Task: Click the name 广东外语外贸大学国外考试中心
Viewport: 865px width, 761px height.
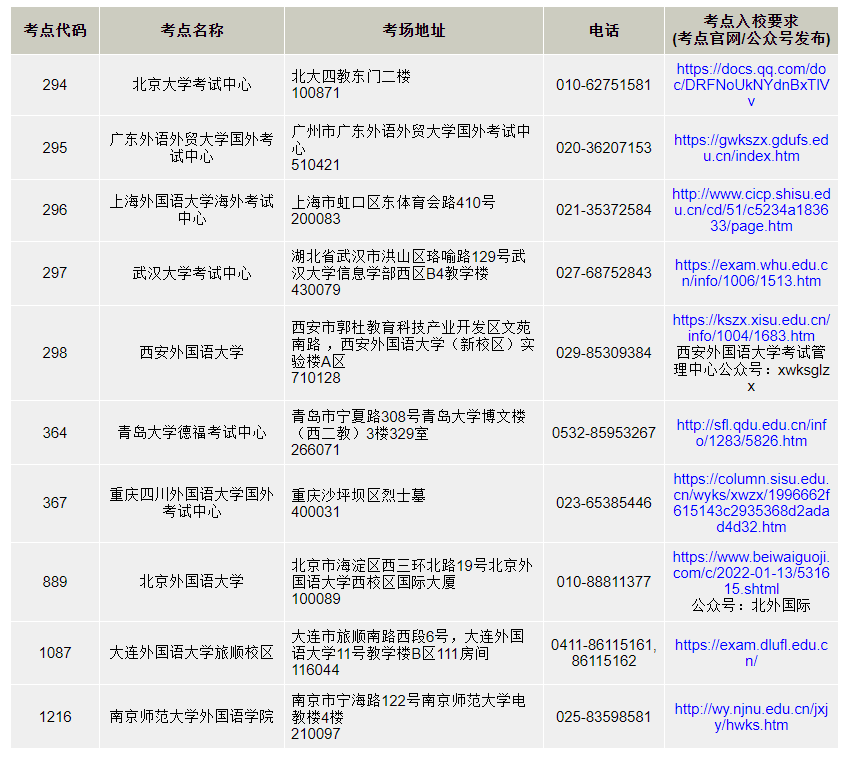Action: pos(192,148)
